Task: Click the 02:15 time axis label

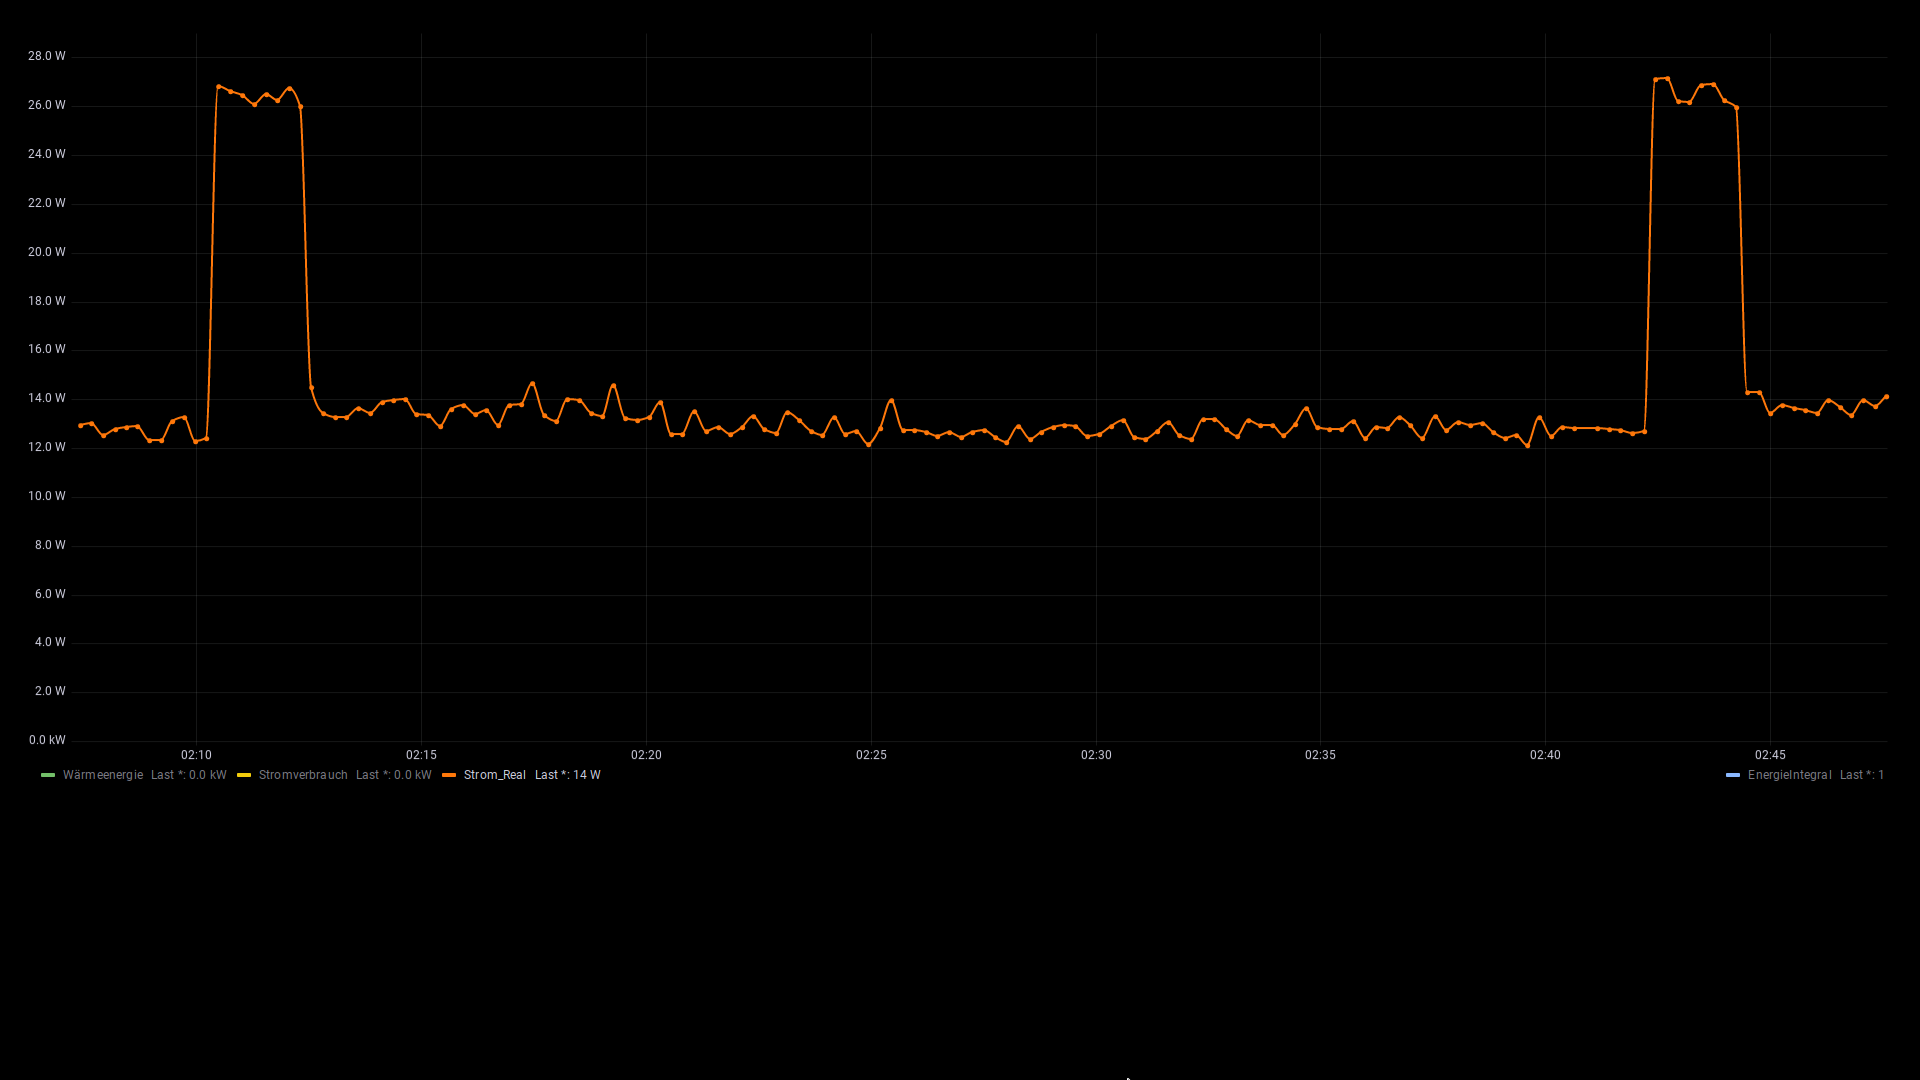Action: click(x=421, y=755)
